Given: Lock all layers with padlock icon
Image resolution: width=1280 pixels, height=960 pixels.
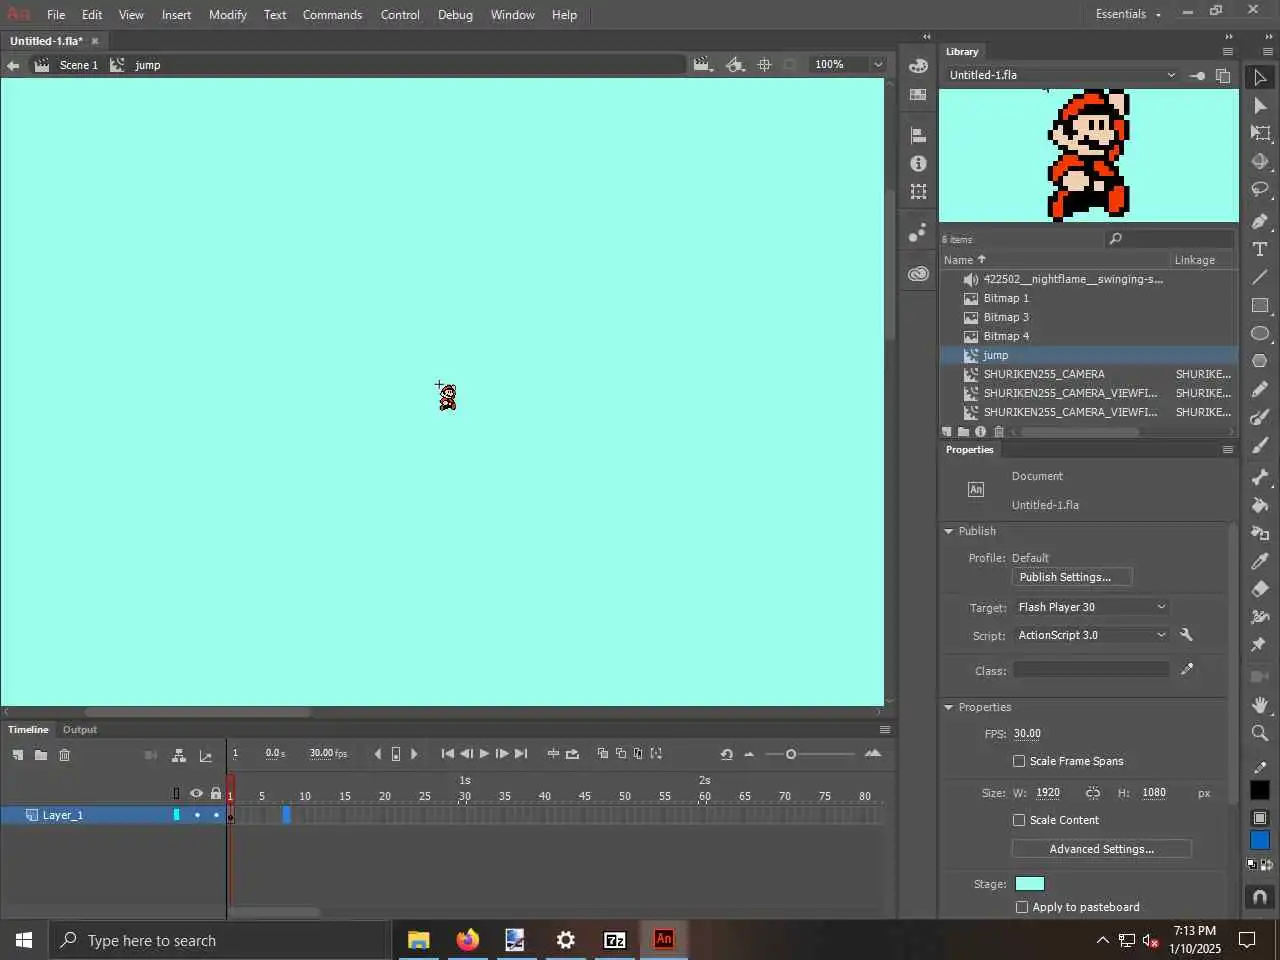Looking at the screenshot, I should (216, 793).
